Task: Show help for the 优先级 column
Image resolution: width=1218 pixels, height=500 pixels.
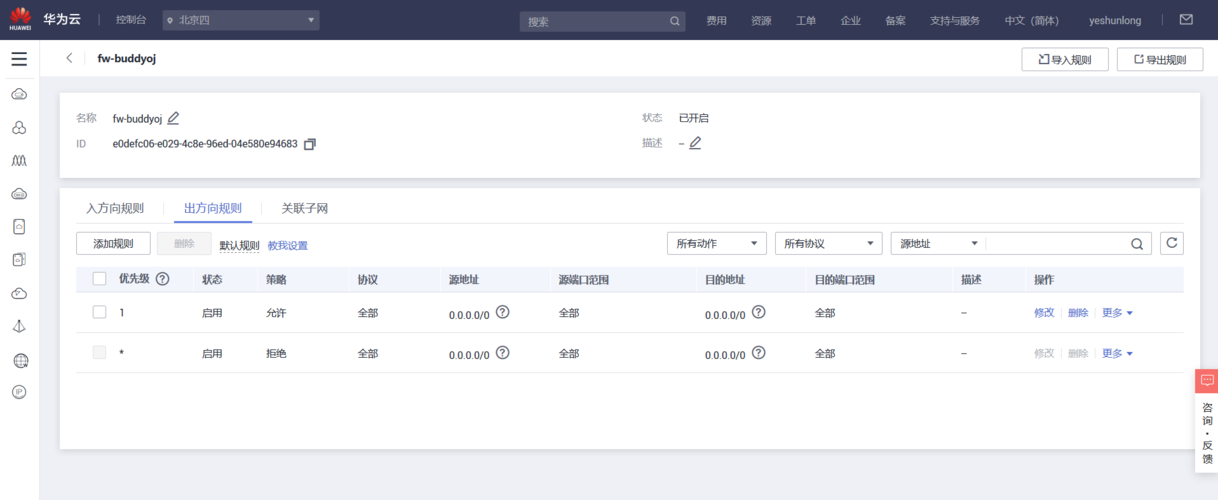Action: tap(162, 279)
